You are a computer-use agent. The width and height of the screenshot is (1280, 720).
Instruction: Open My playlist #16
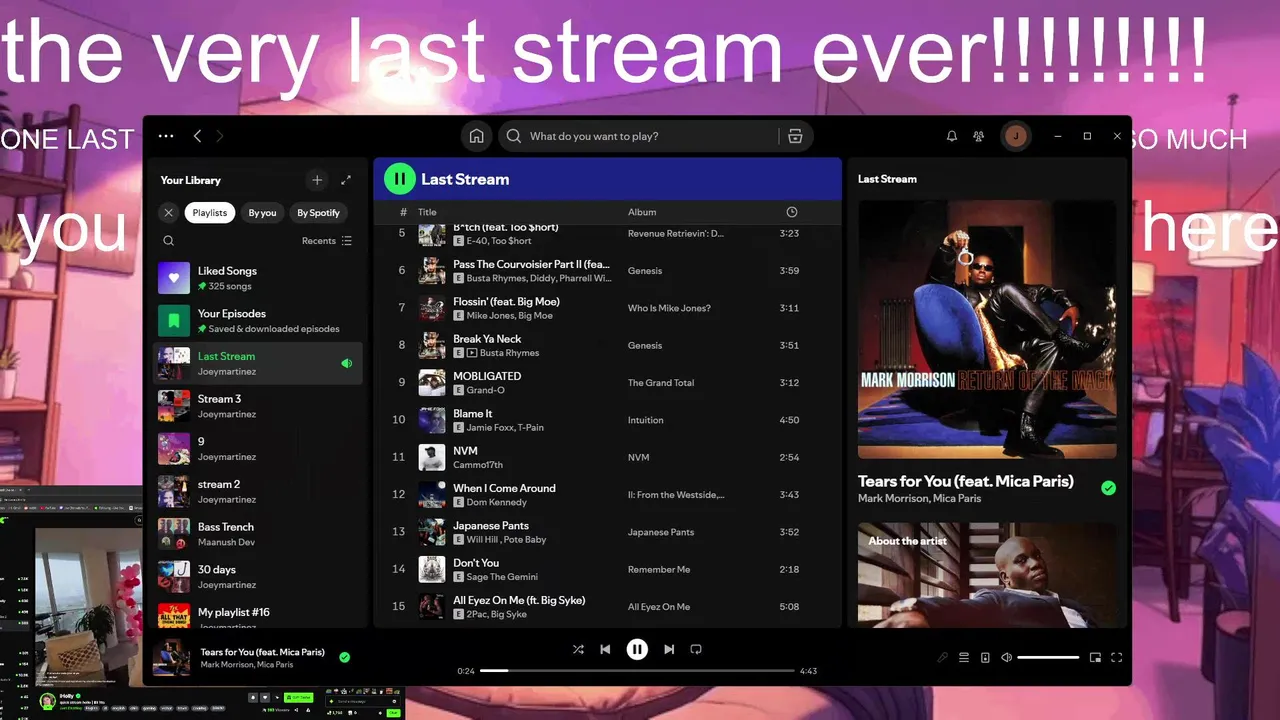pyautogui.click(x=258, y=614)
